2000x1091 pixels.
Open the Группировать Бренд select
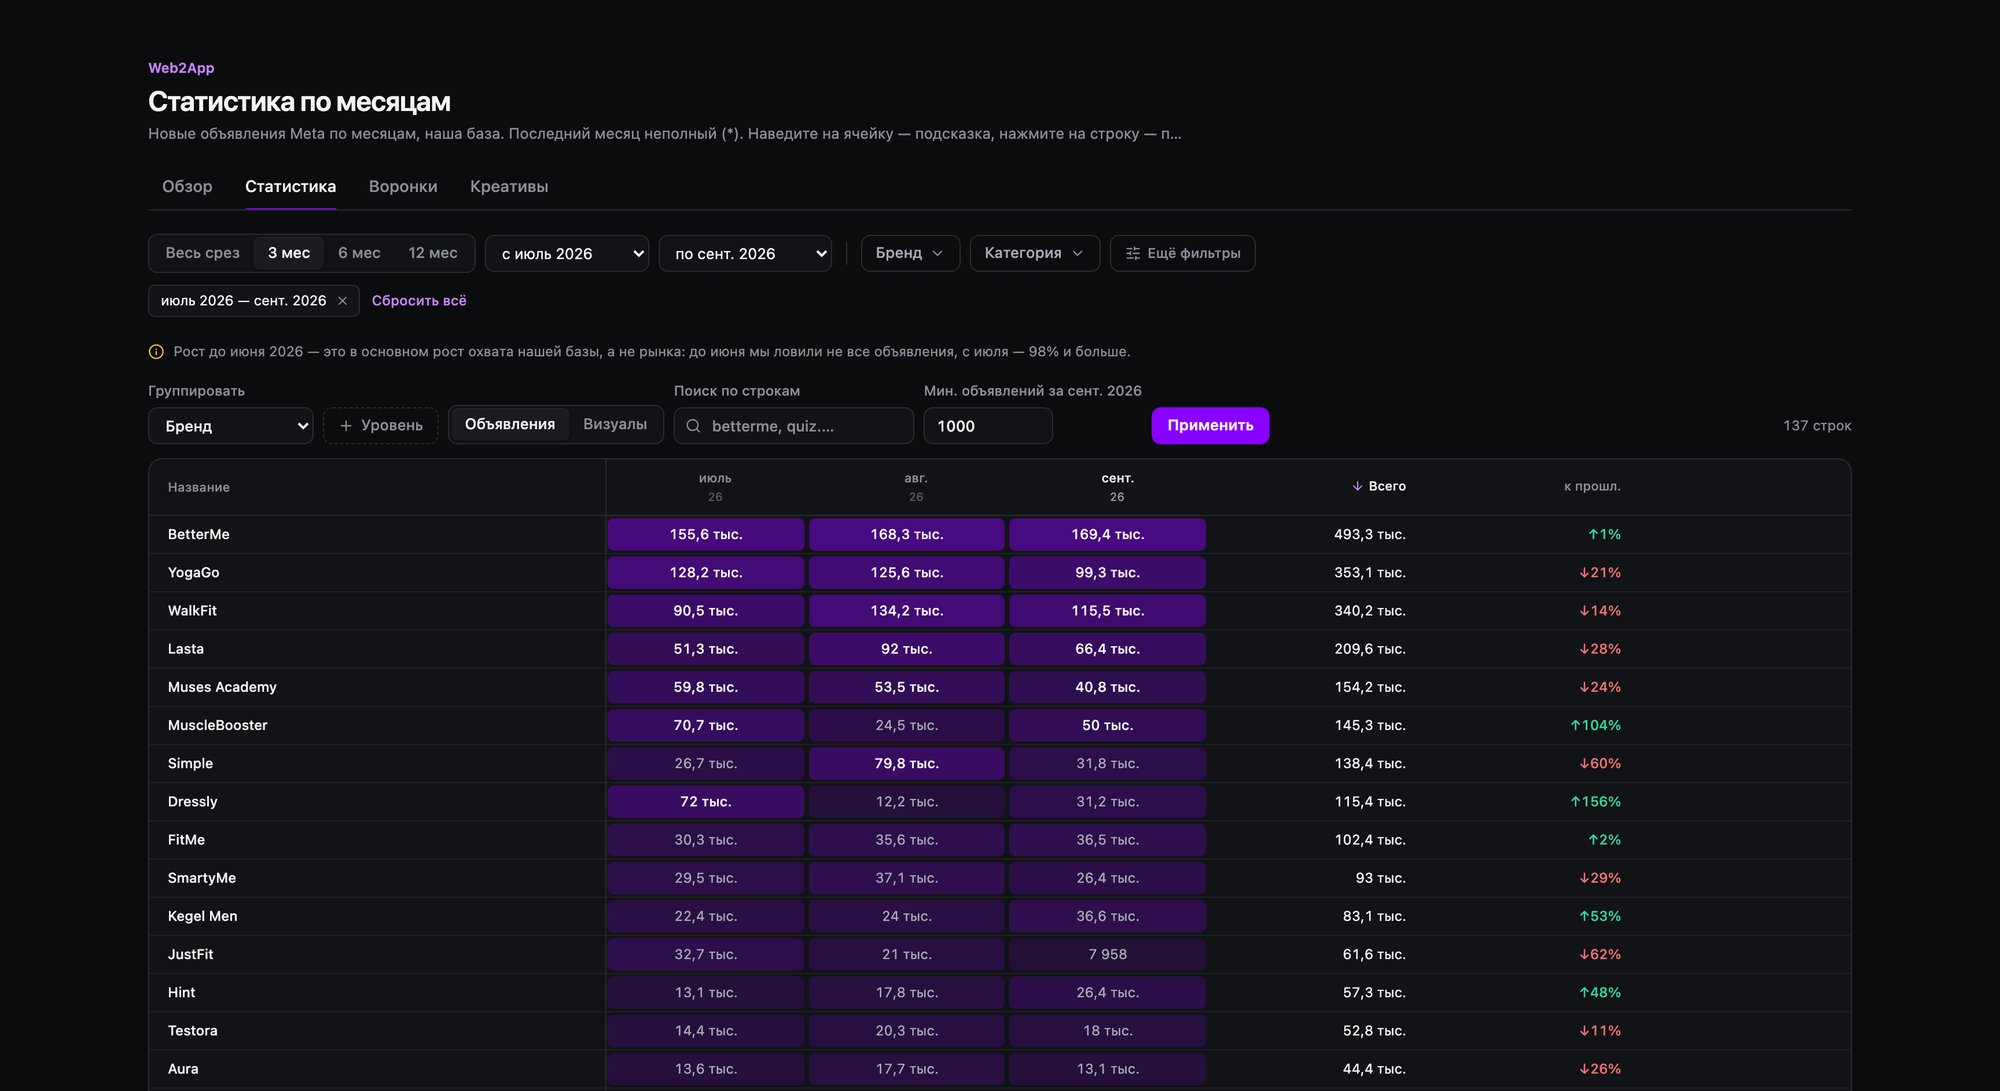pyautogui.click(x=230, y=426)
